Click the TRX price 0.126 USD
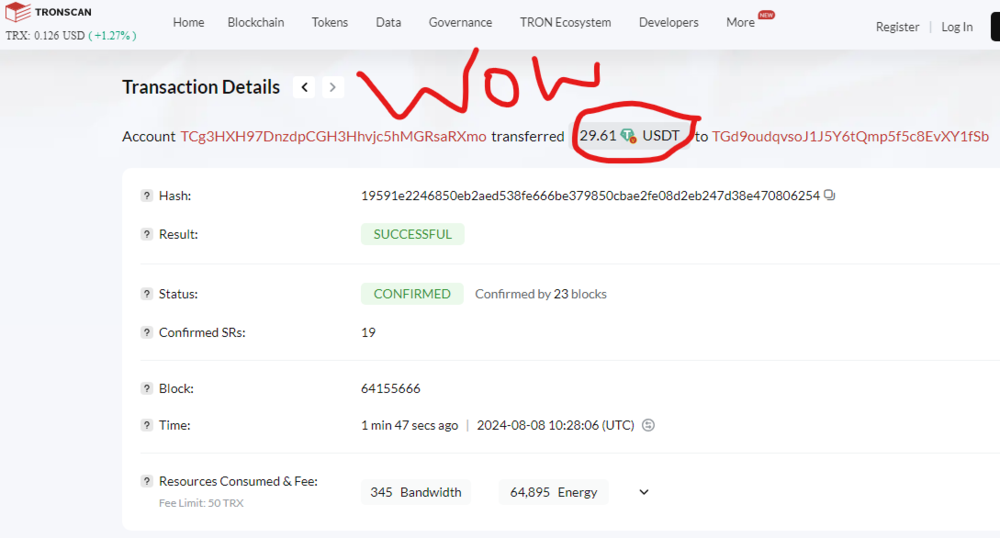Viewport: 1000px width, 538px height. coord(45,36)
